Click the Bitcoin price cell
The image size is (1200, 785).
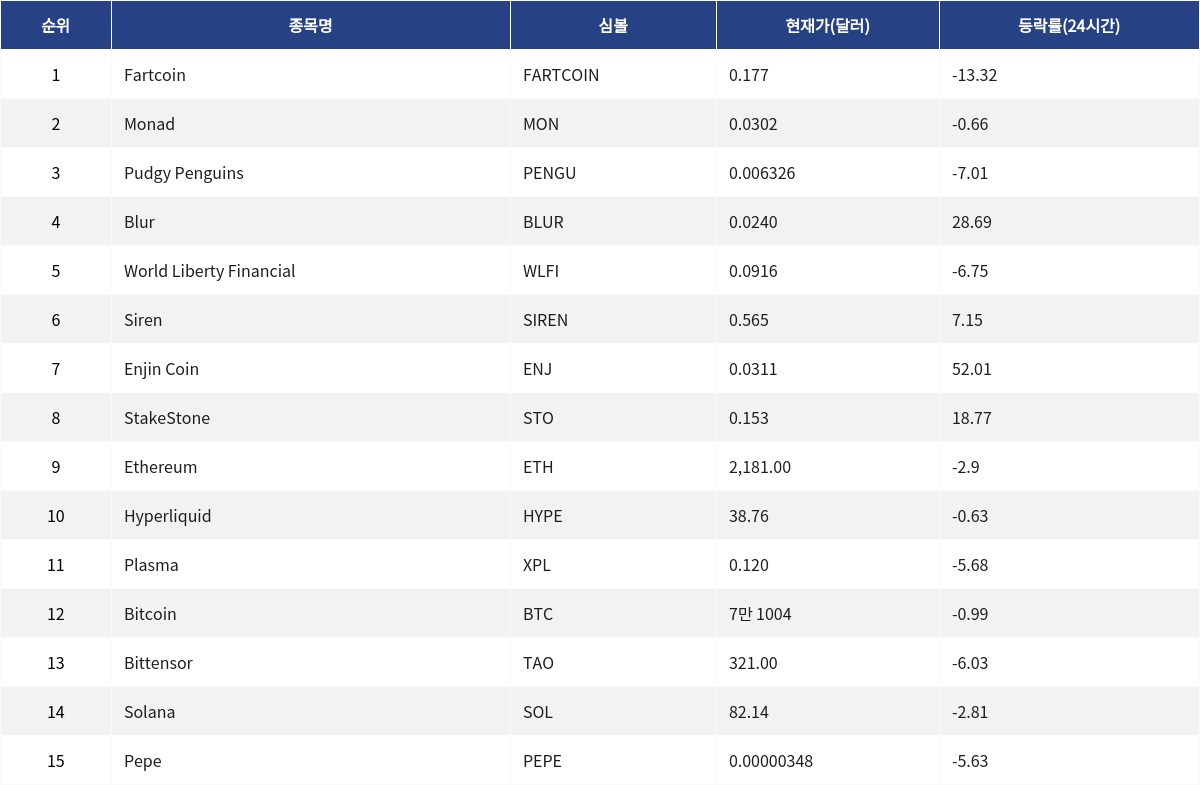tap(760, 614)
